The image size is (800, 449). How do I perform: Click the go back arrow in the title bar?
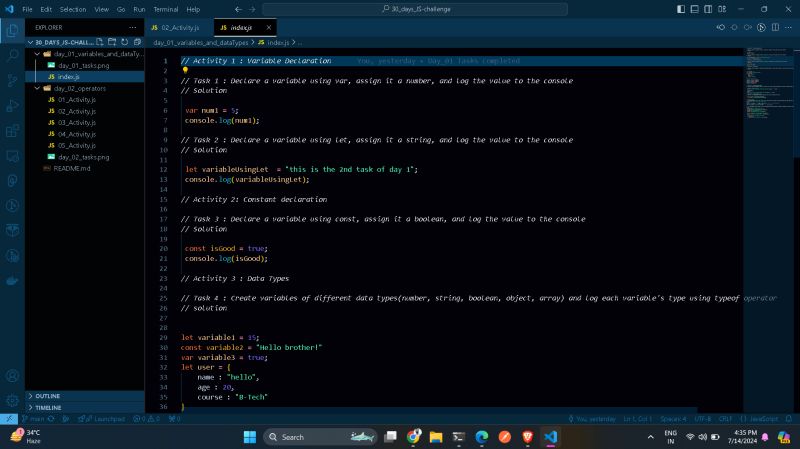(x=238, y=9)
